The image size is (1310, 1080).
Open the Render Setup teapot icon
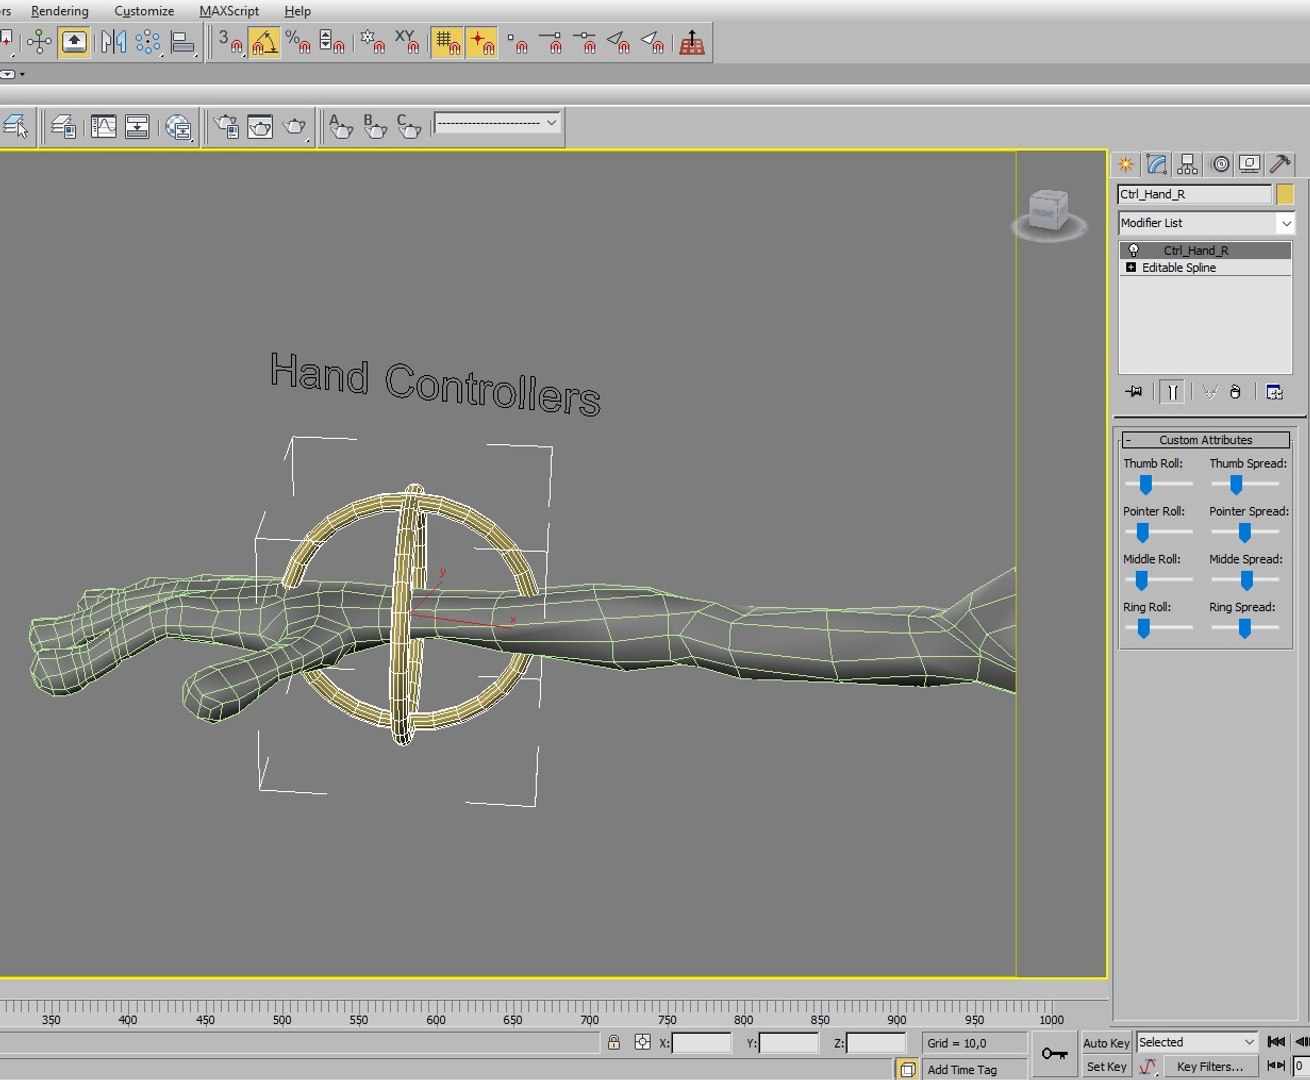pos(227,127)
